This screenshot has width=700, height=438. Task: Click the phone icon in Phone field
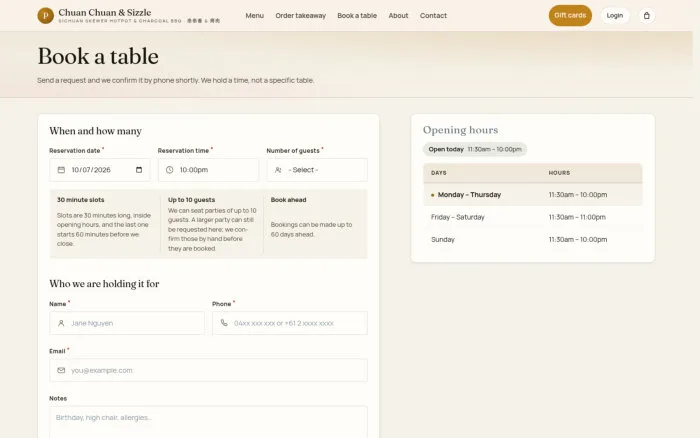224,323
